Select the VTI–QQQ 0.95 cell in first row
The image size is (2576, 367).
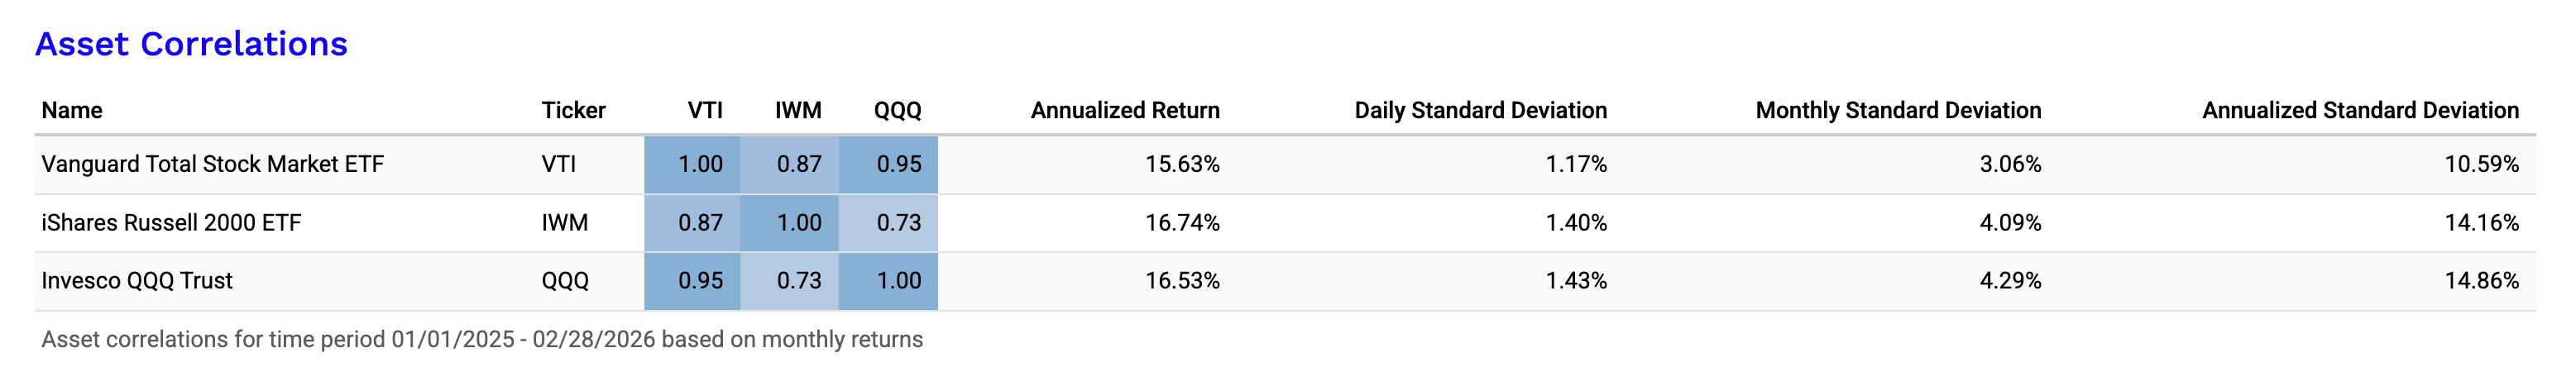click(889, 164)
